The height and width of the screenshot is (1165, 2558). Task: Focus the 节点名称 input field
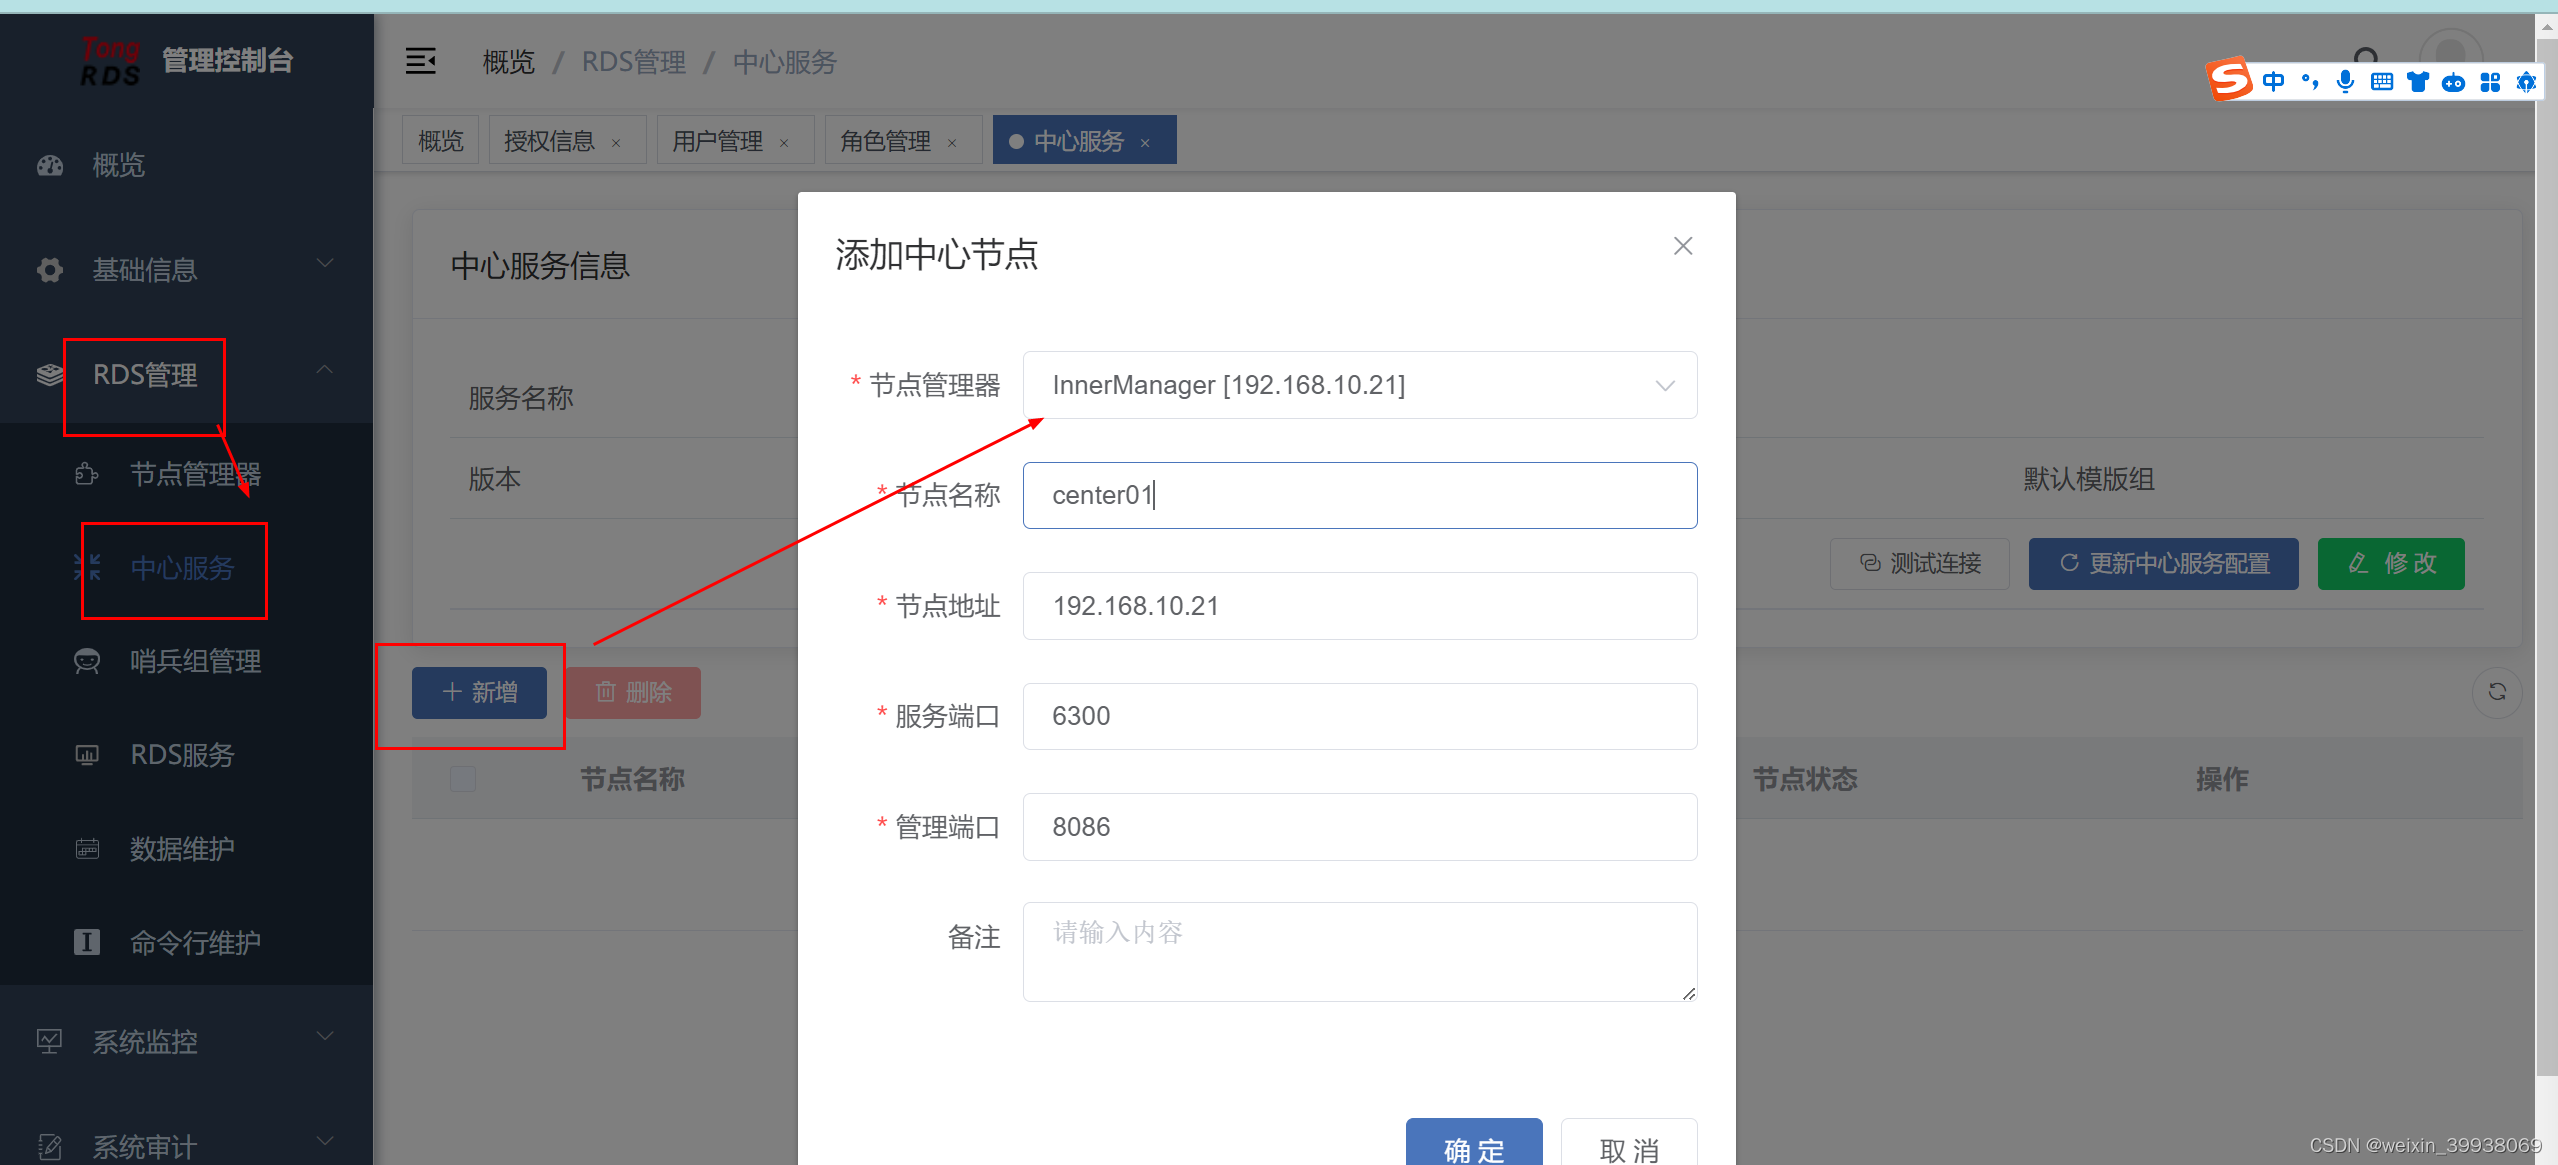click(x=1359, y=495)
